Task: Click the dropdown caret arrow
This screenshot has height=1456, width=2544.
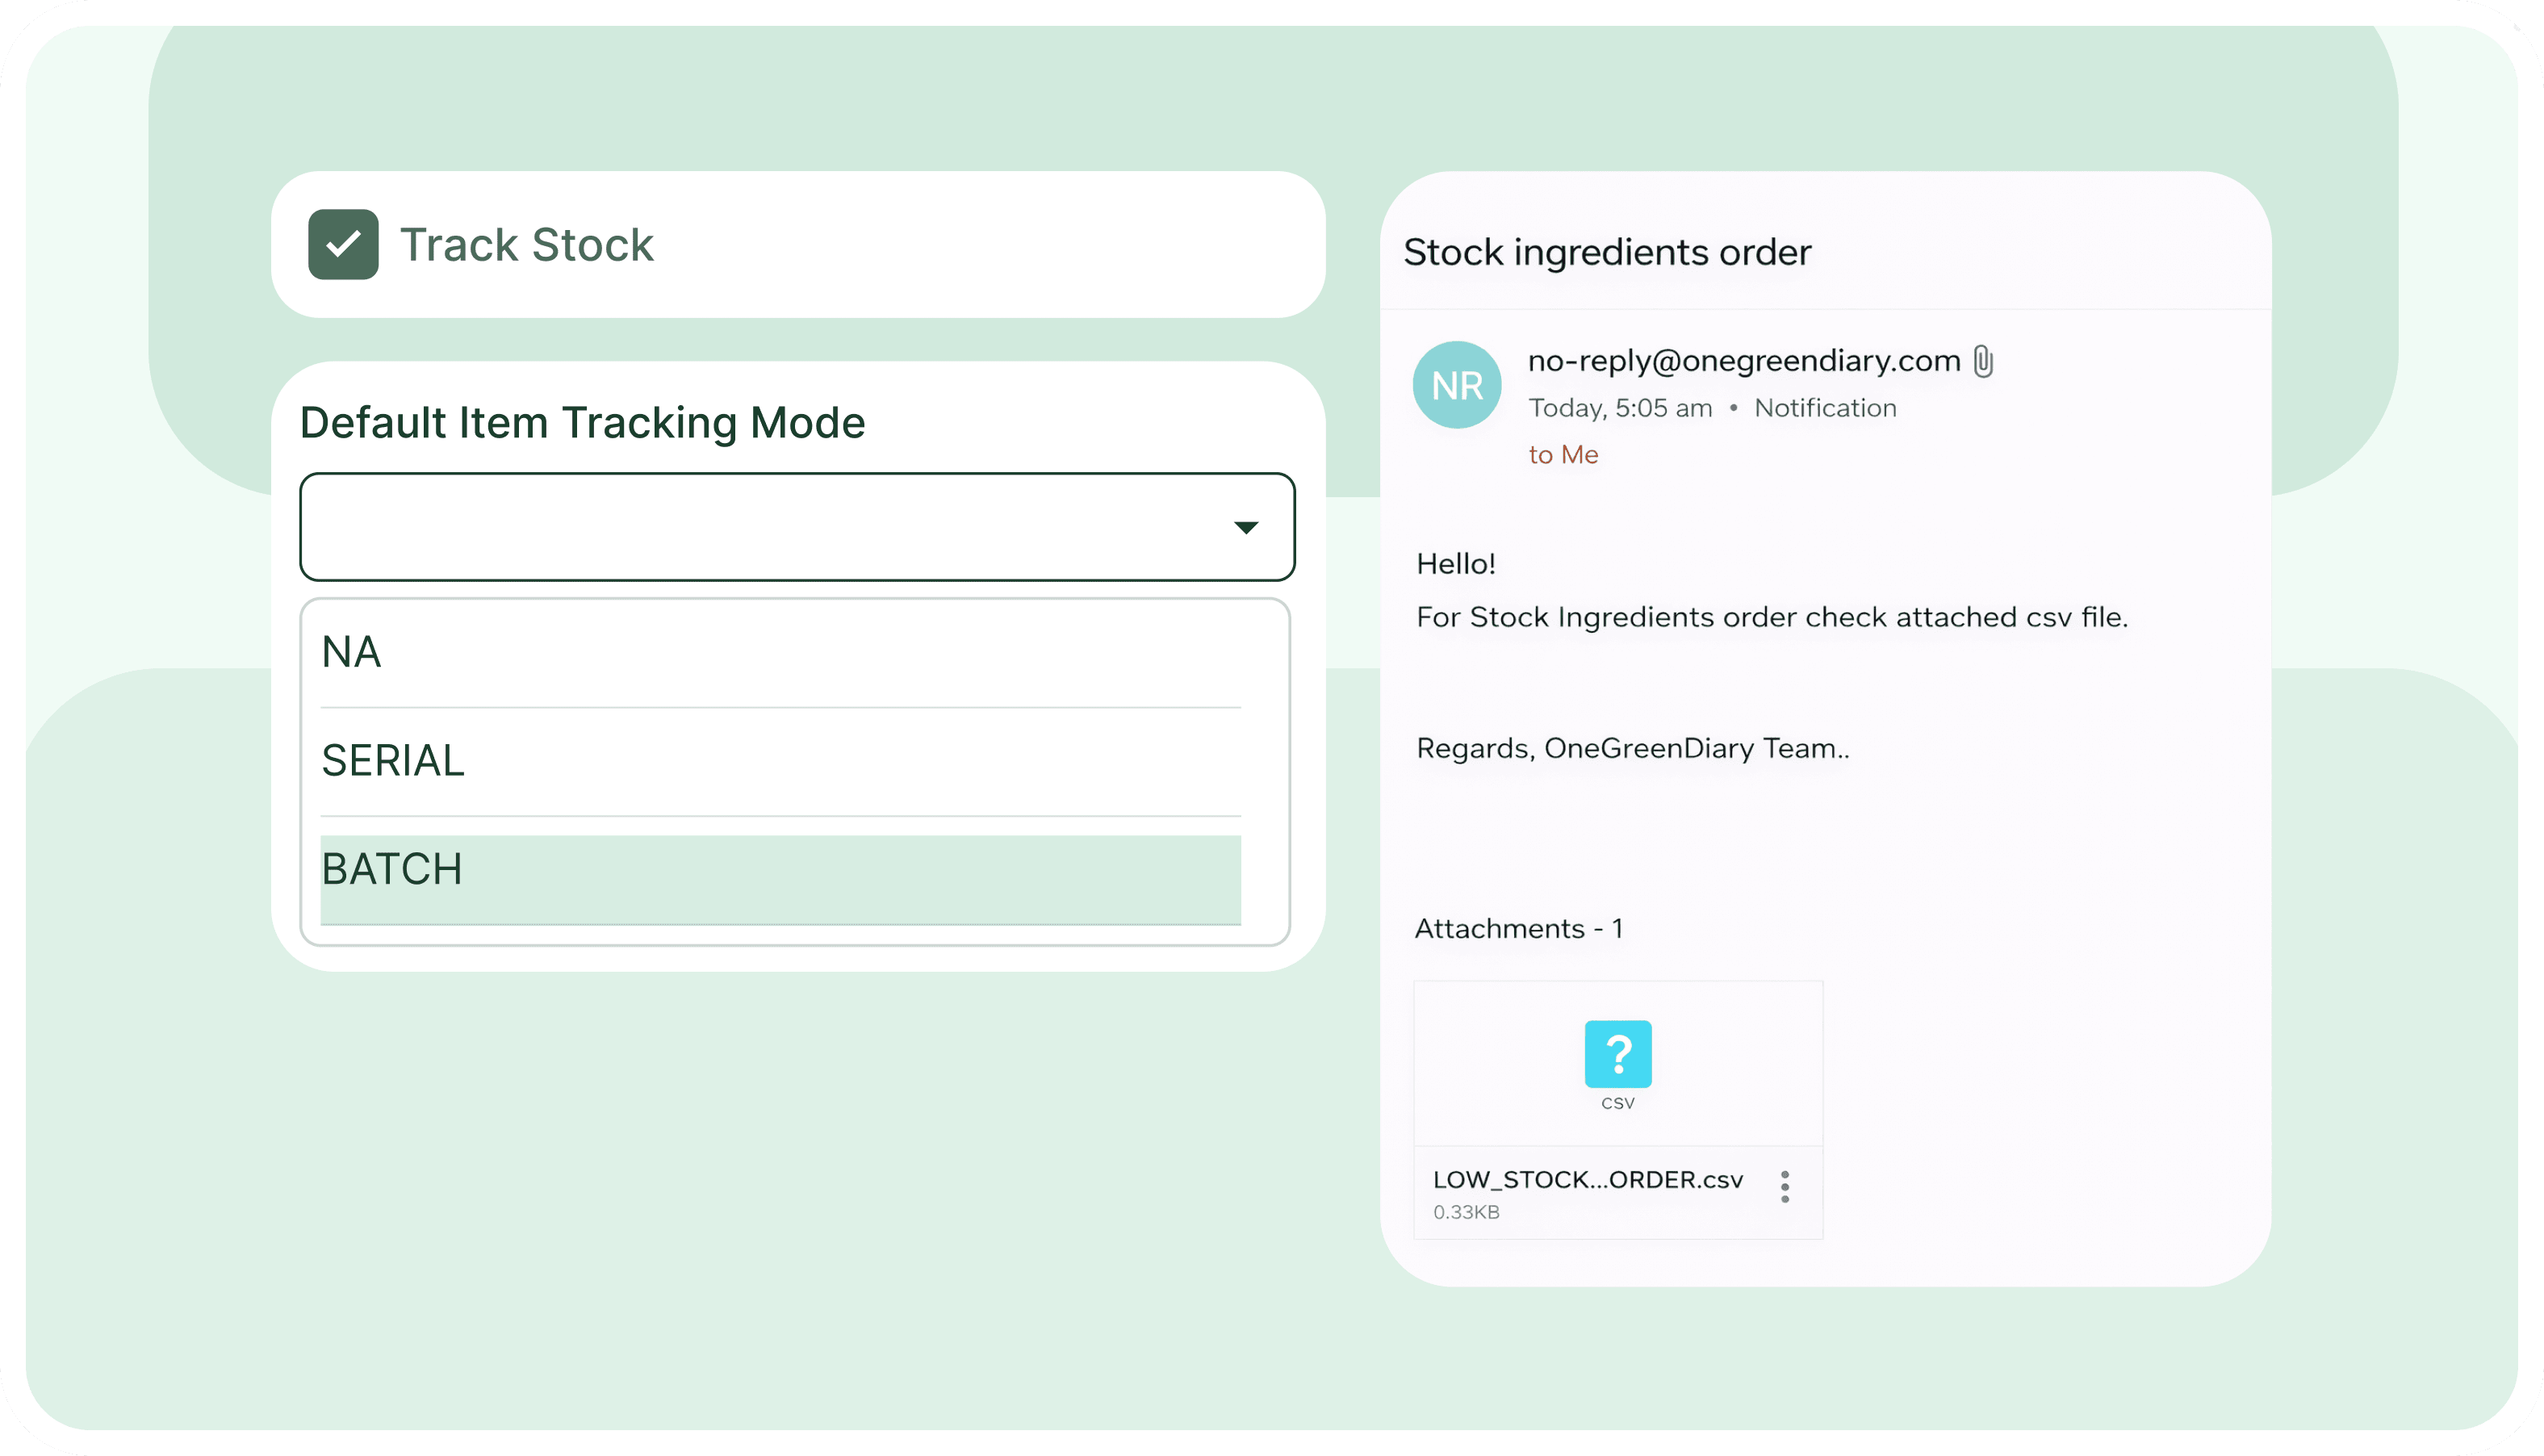Action: tap(1245, 527)
